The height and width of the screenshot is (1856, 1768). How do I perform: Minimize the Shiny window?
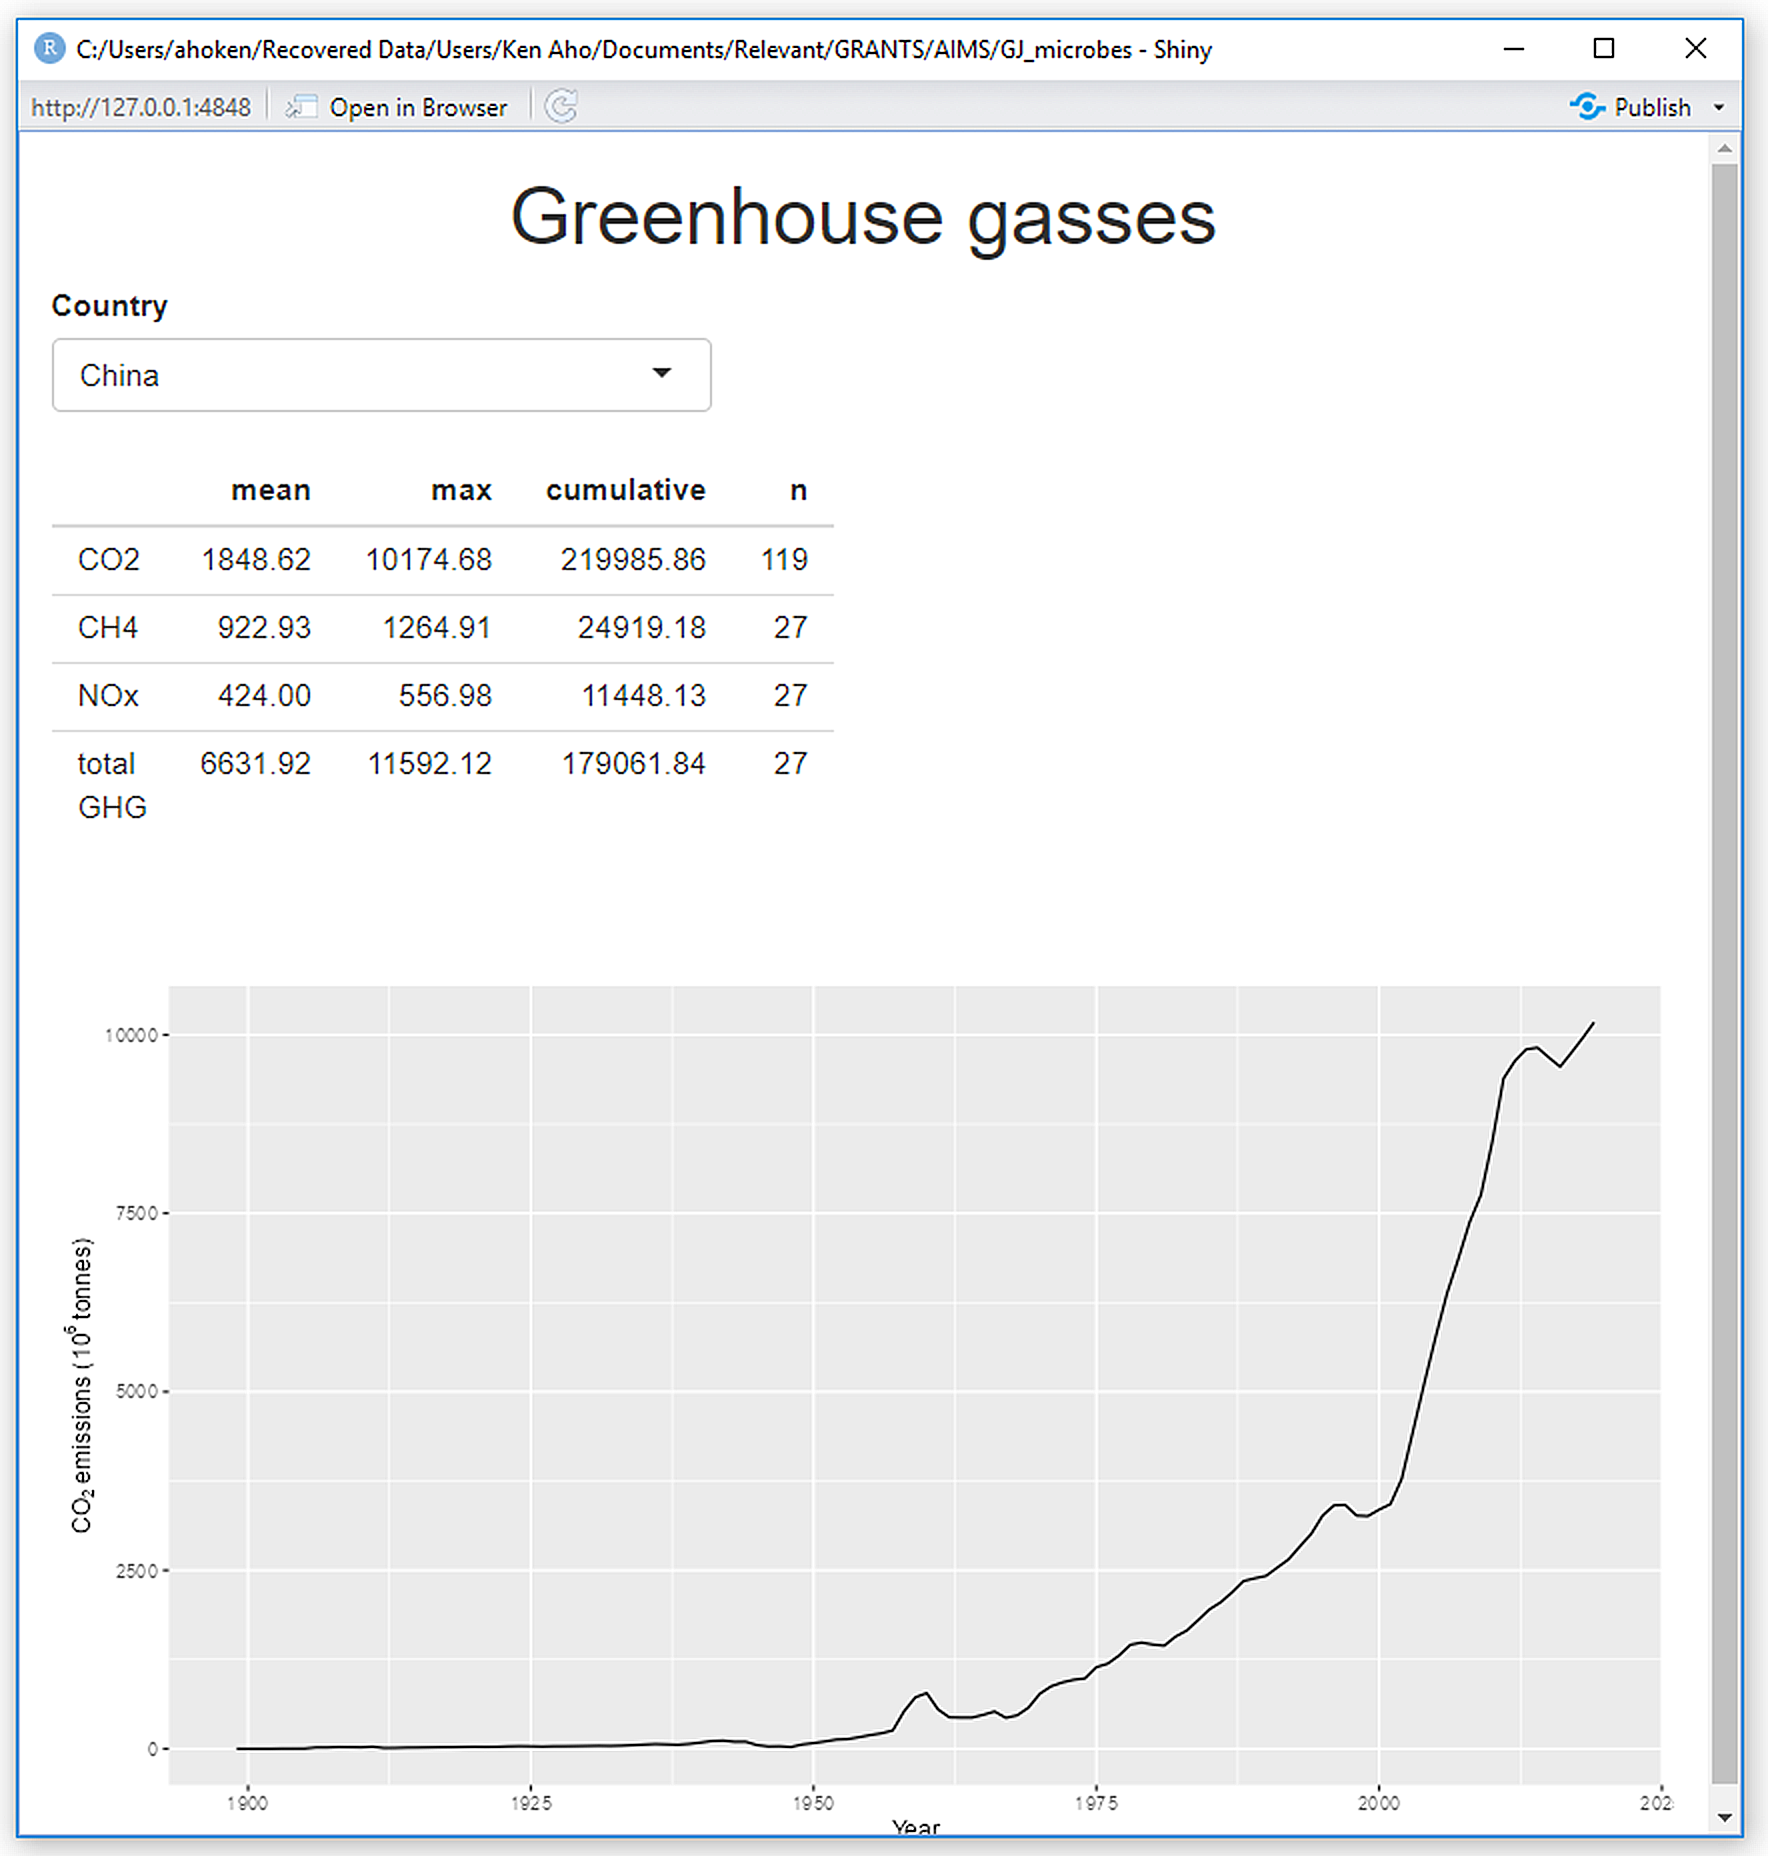1514,48
